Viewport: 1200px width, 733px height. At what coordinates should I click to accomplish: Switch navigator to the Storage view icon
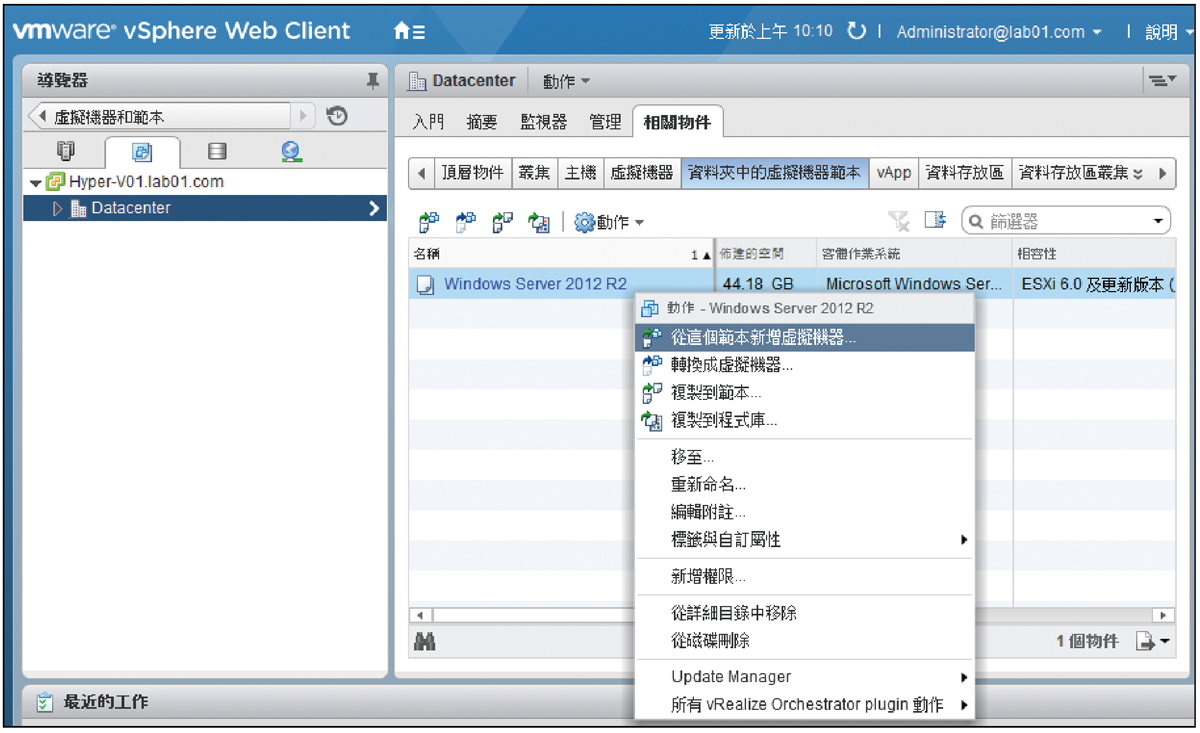(216, 152)
